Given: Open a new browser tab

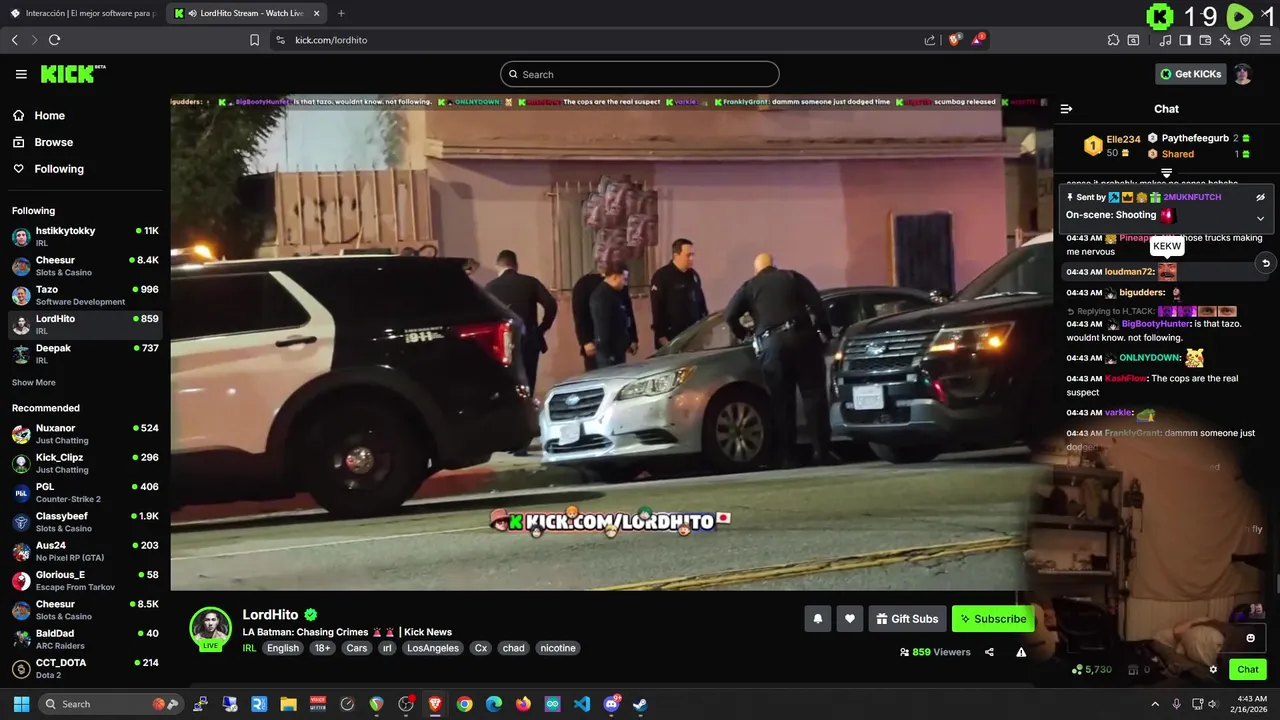Looking at the screenshot, I should point(341,13).
